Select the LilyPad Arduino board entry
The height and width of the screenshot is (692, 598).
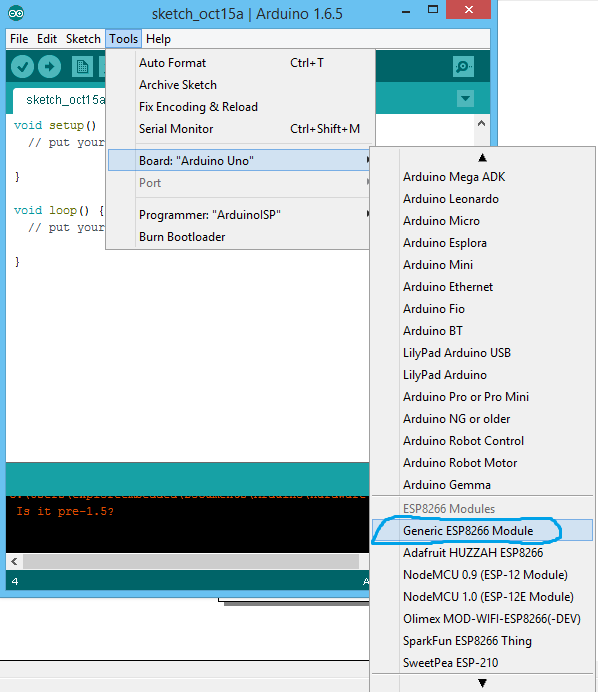(x=482, y=375)
